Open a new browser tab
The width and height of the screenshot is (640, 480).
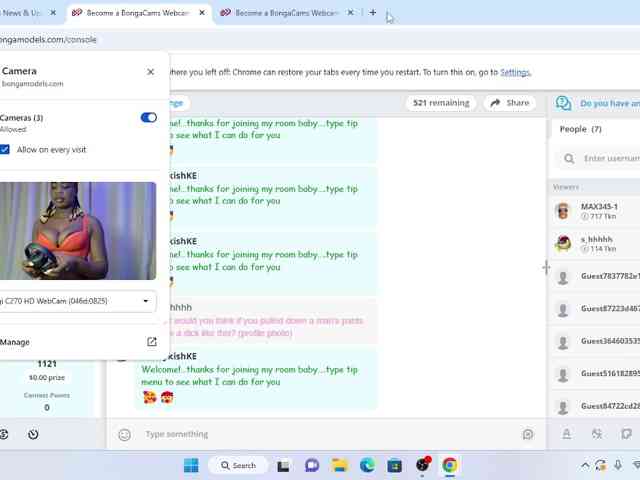(x=372, y=13)
